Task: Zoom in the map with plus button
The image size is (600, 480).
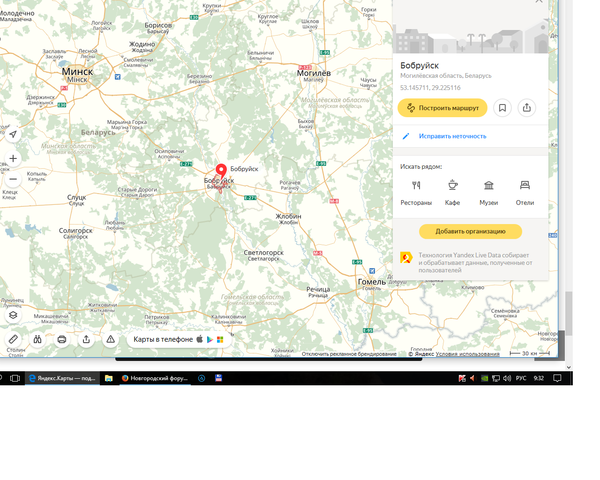Action: tap(13, 158)
